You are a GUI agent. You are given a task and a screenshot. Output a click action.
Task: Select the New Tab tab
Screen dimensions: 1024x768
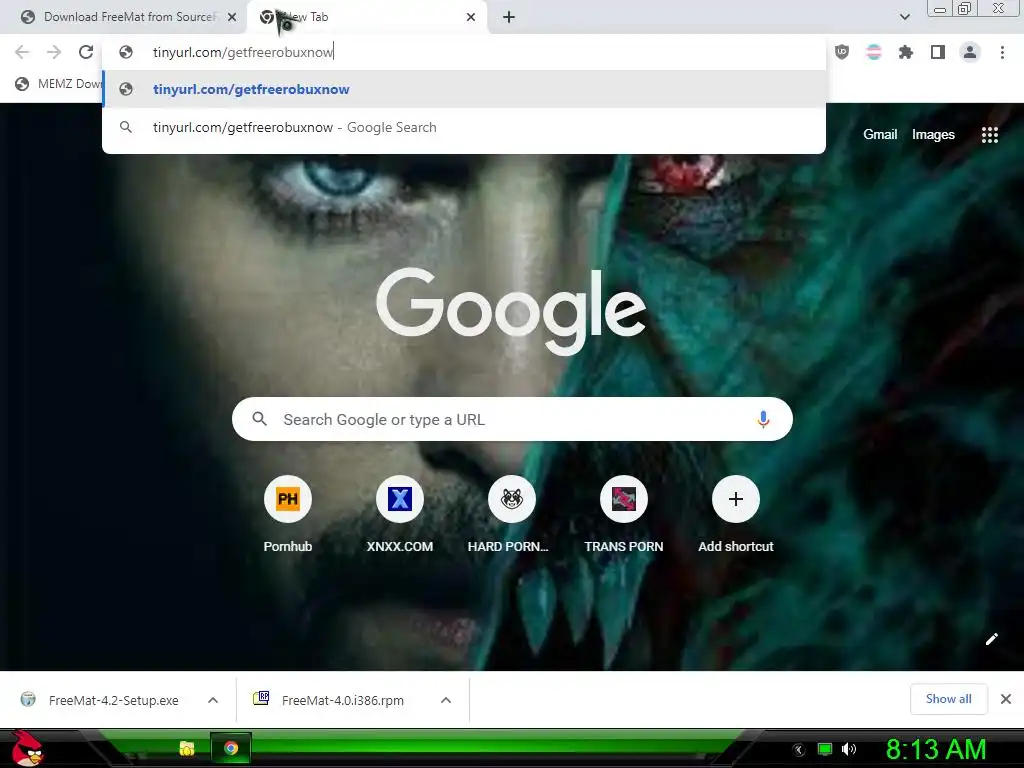click(x=367, y=17)
